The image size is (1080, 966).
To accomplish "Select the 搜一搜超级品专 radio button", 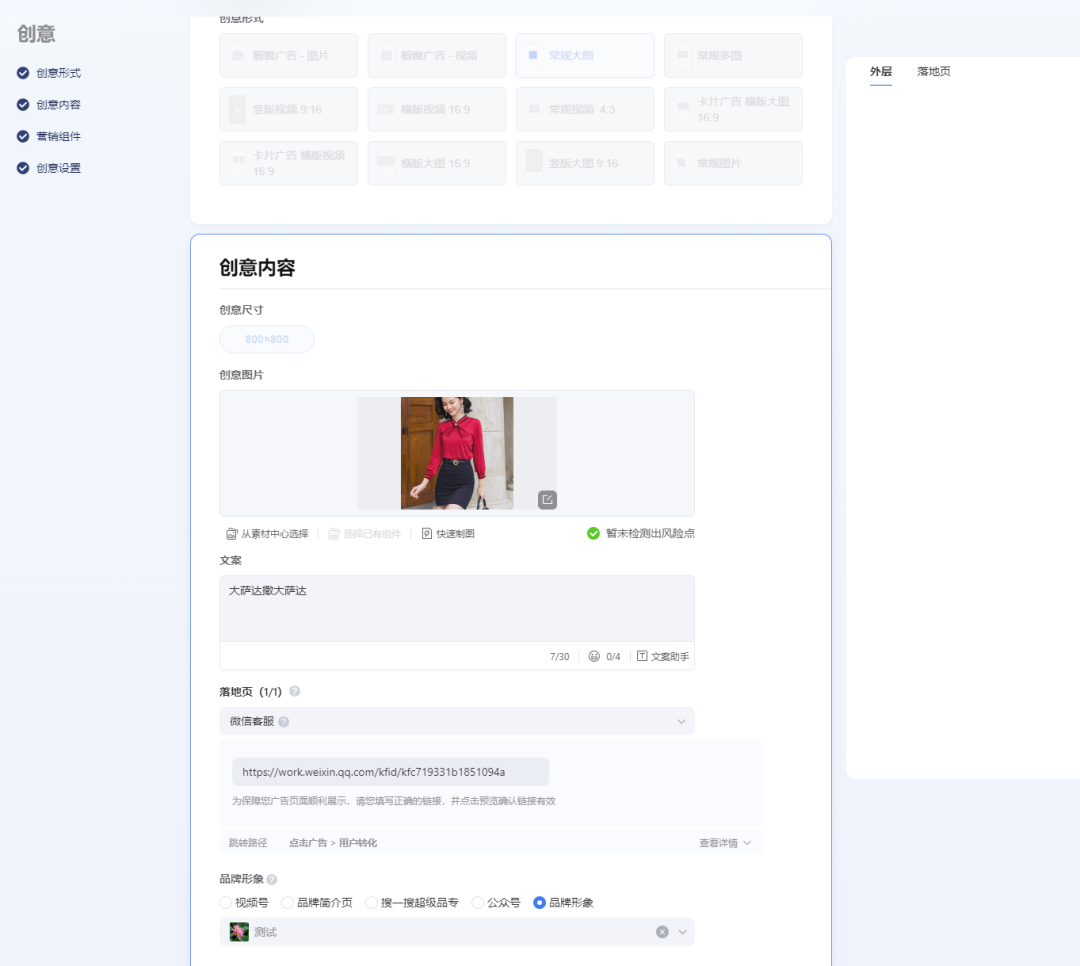I will pos(371,903).
